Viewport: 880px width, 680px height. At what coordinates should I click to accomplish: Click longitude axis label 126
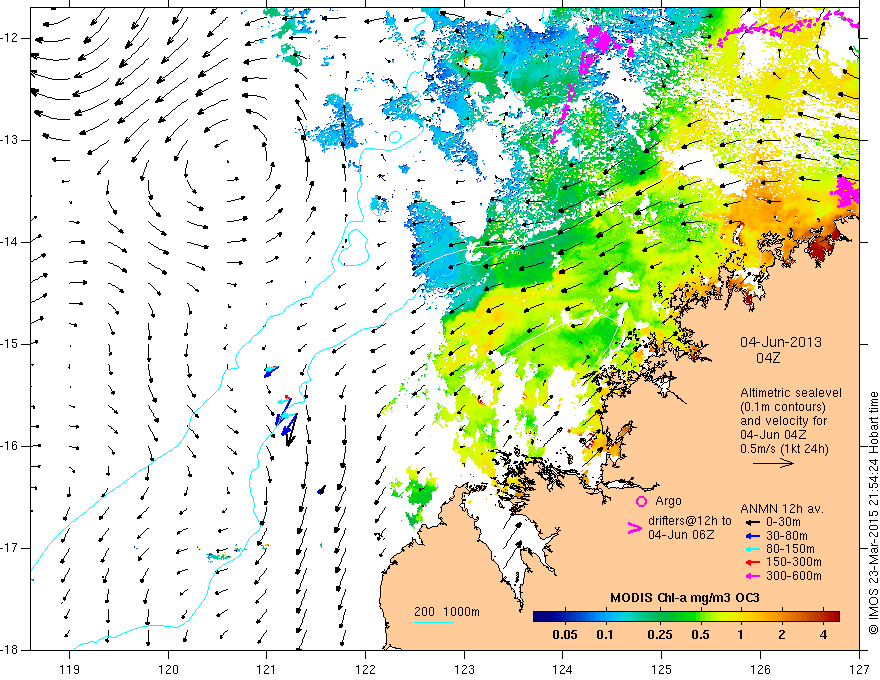pyautogui.click(x=760, y=669)
